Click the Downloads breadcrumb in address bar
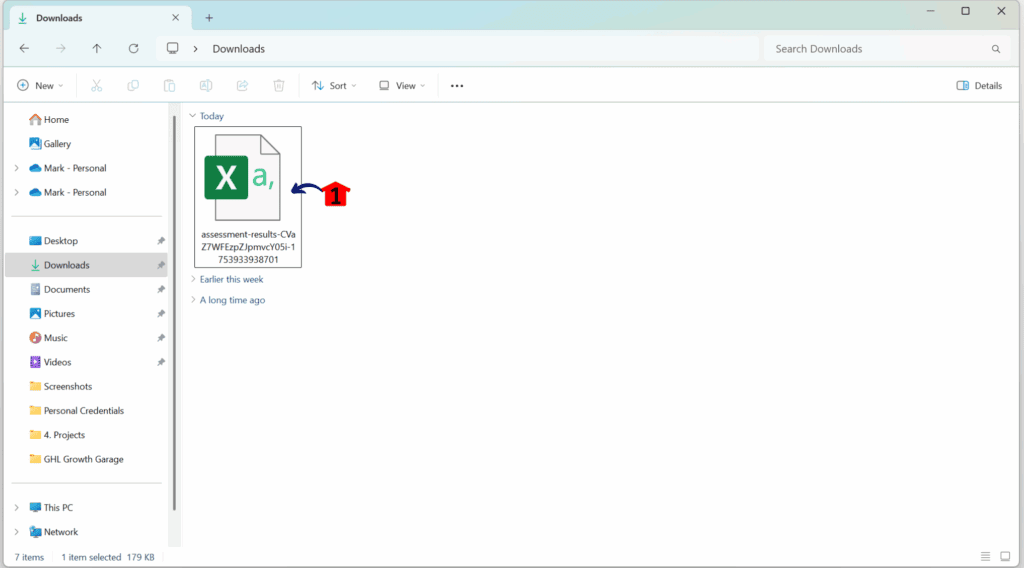1024x568 pixels. [x=238, y=49]
